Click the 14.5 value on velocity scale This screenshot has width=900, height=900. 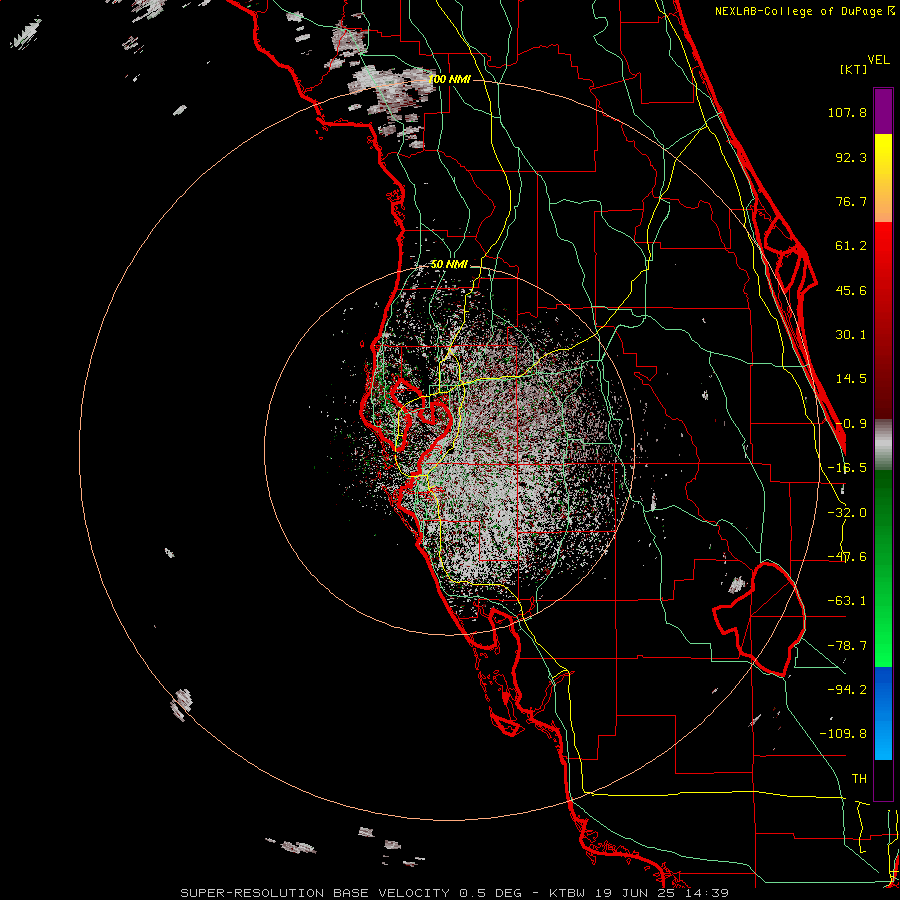[851, 379]
